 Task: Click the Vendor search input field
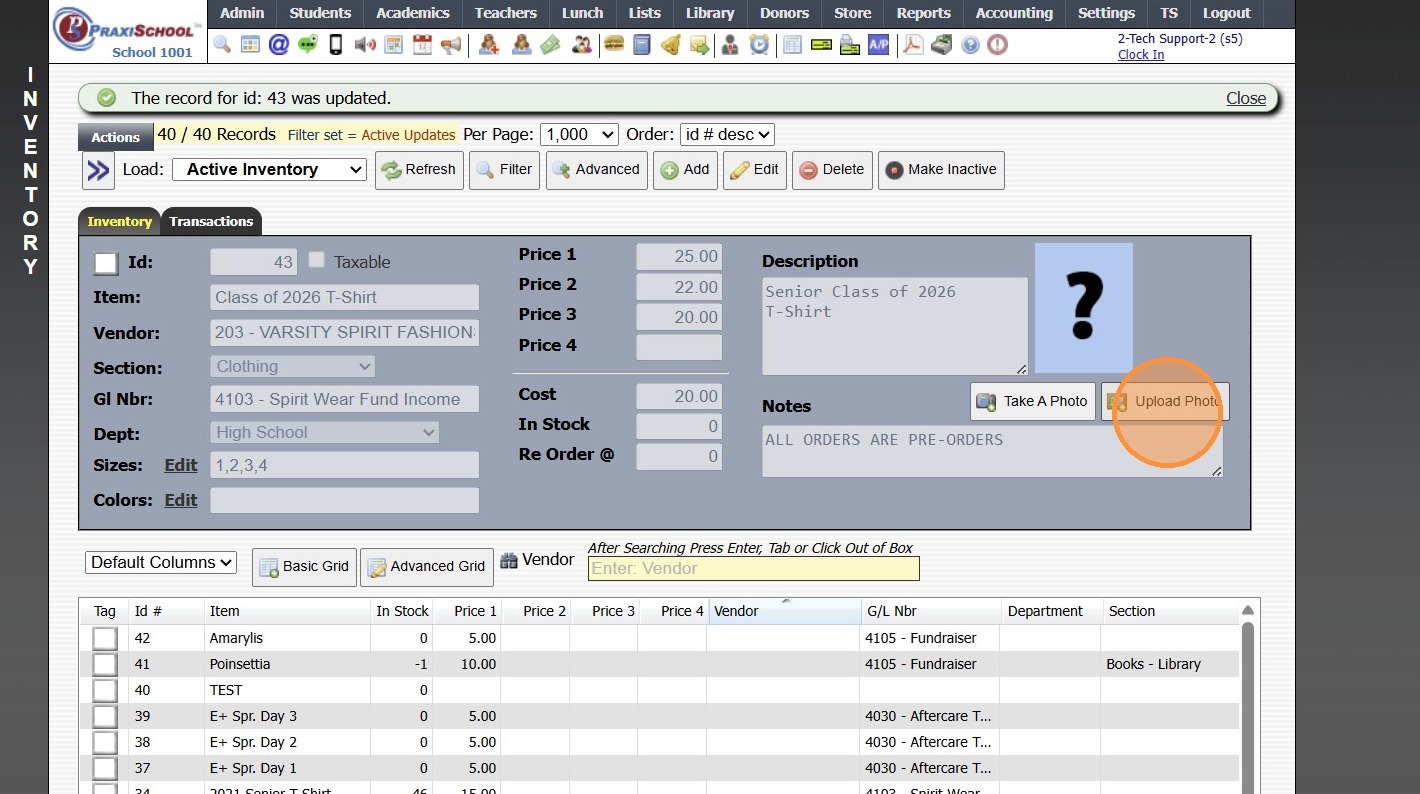pyautogui.click(x=753, y=568)
